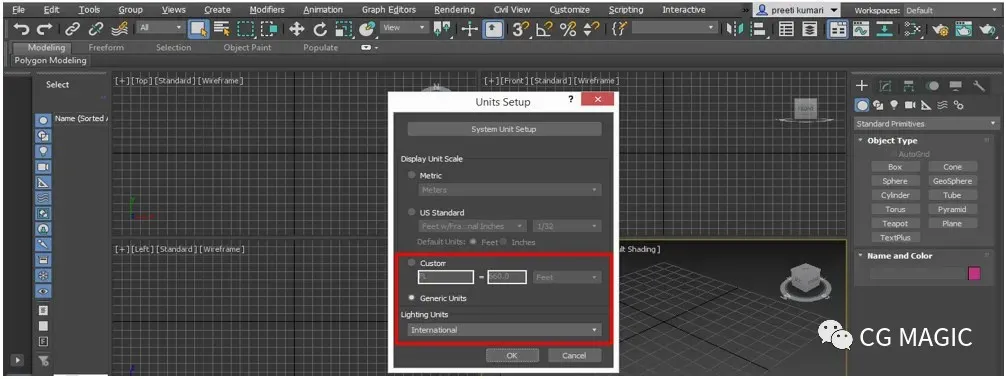The height and width of the screenshot is (379, 1006).
Task: Open Rendered Frame Window icon
Action: point(963,29)
